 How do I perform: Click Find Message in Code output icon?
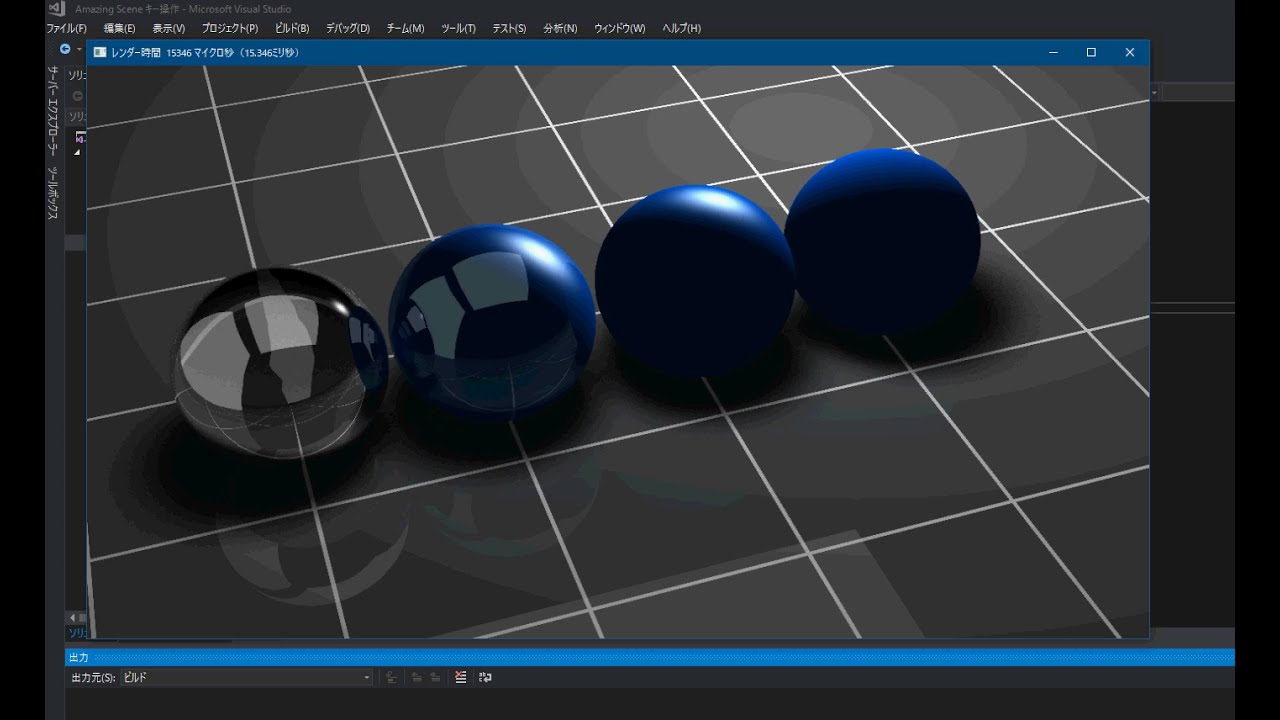(x=391, y=677)
